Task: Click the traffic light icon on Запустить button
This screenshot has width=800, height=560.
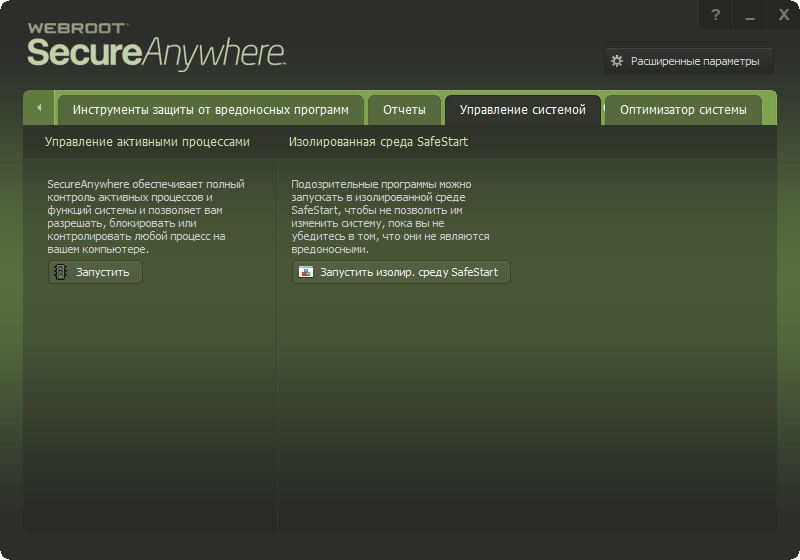Action: (x=61, y=272)
